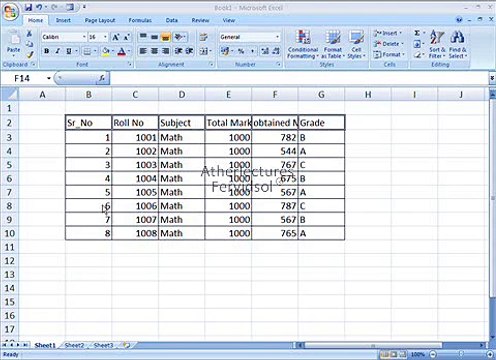
Task: Center cell text horizontally
Action: [x=154, y=51]
